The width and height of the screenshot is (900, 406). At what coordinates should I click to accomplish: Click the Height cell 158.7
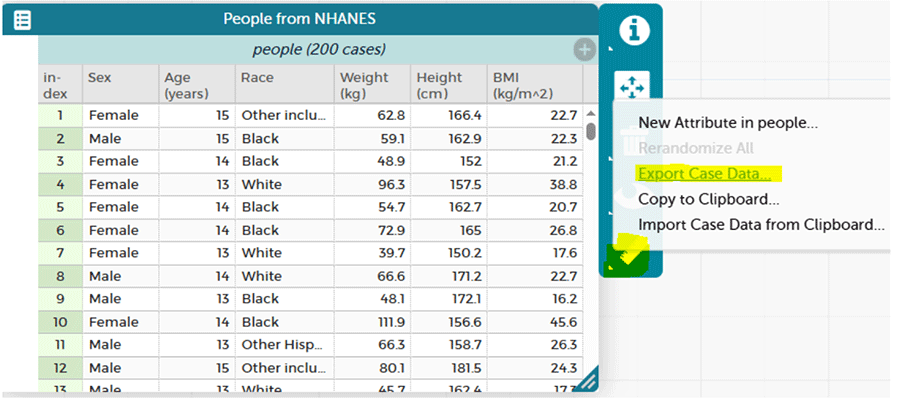click(449, 345)
